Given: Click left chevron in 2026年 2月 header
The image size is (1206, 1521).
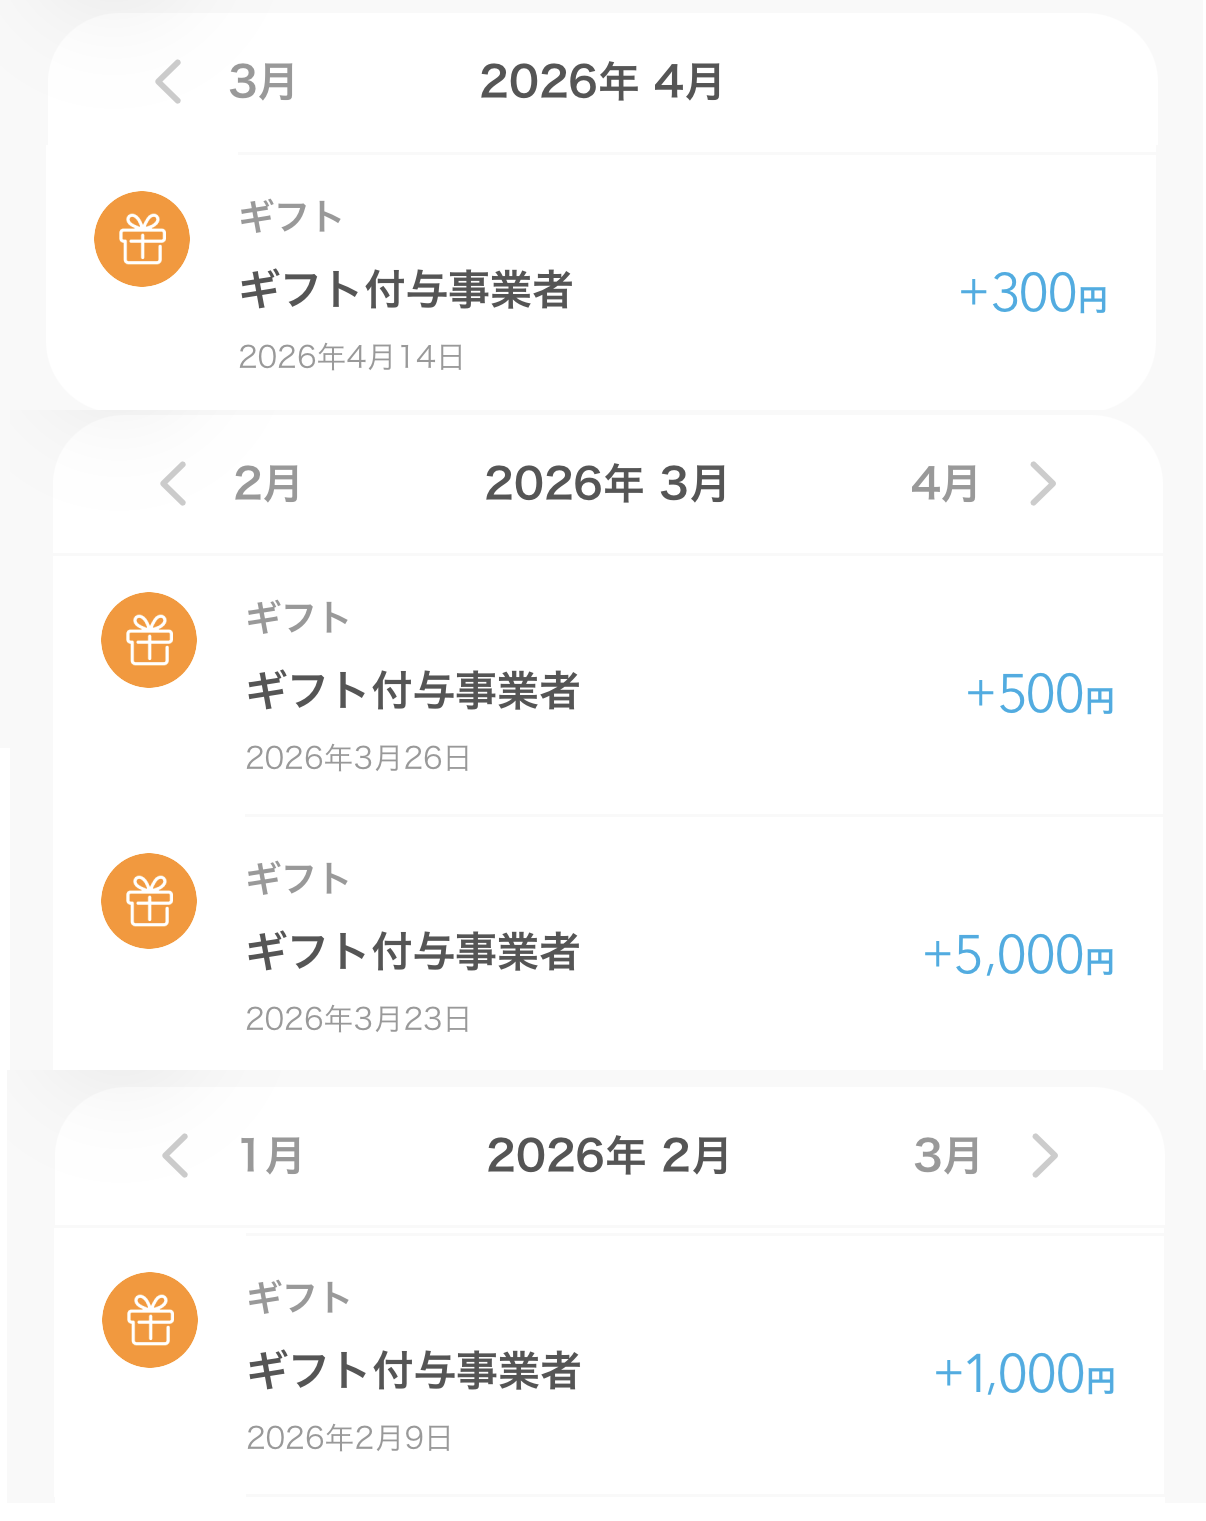Looking at the screenshot, I should point(176,1156).
